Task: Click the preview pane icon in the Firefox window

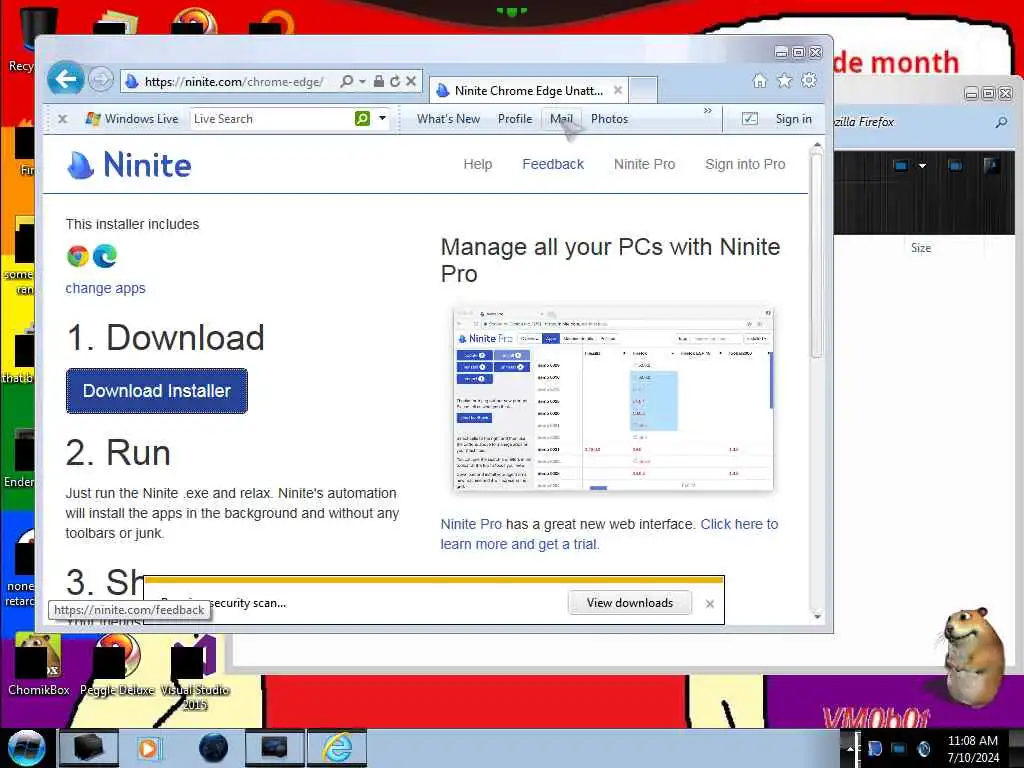Action: pyautogui.click(x=955, y=166)
